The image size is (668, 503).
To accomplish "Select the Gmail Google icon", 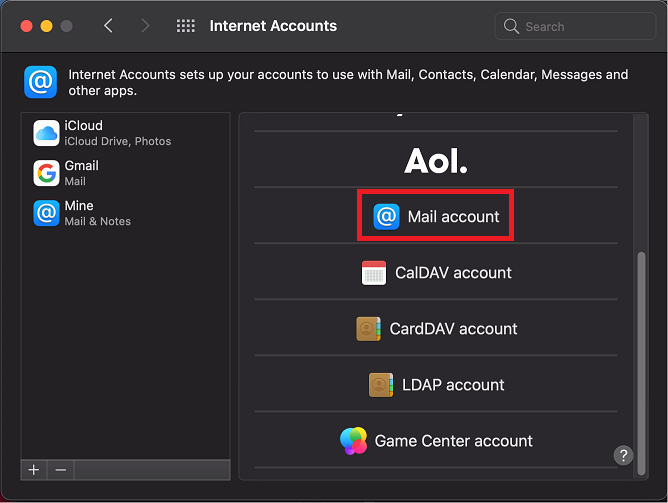I will [46, 173].
